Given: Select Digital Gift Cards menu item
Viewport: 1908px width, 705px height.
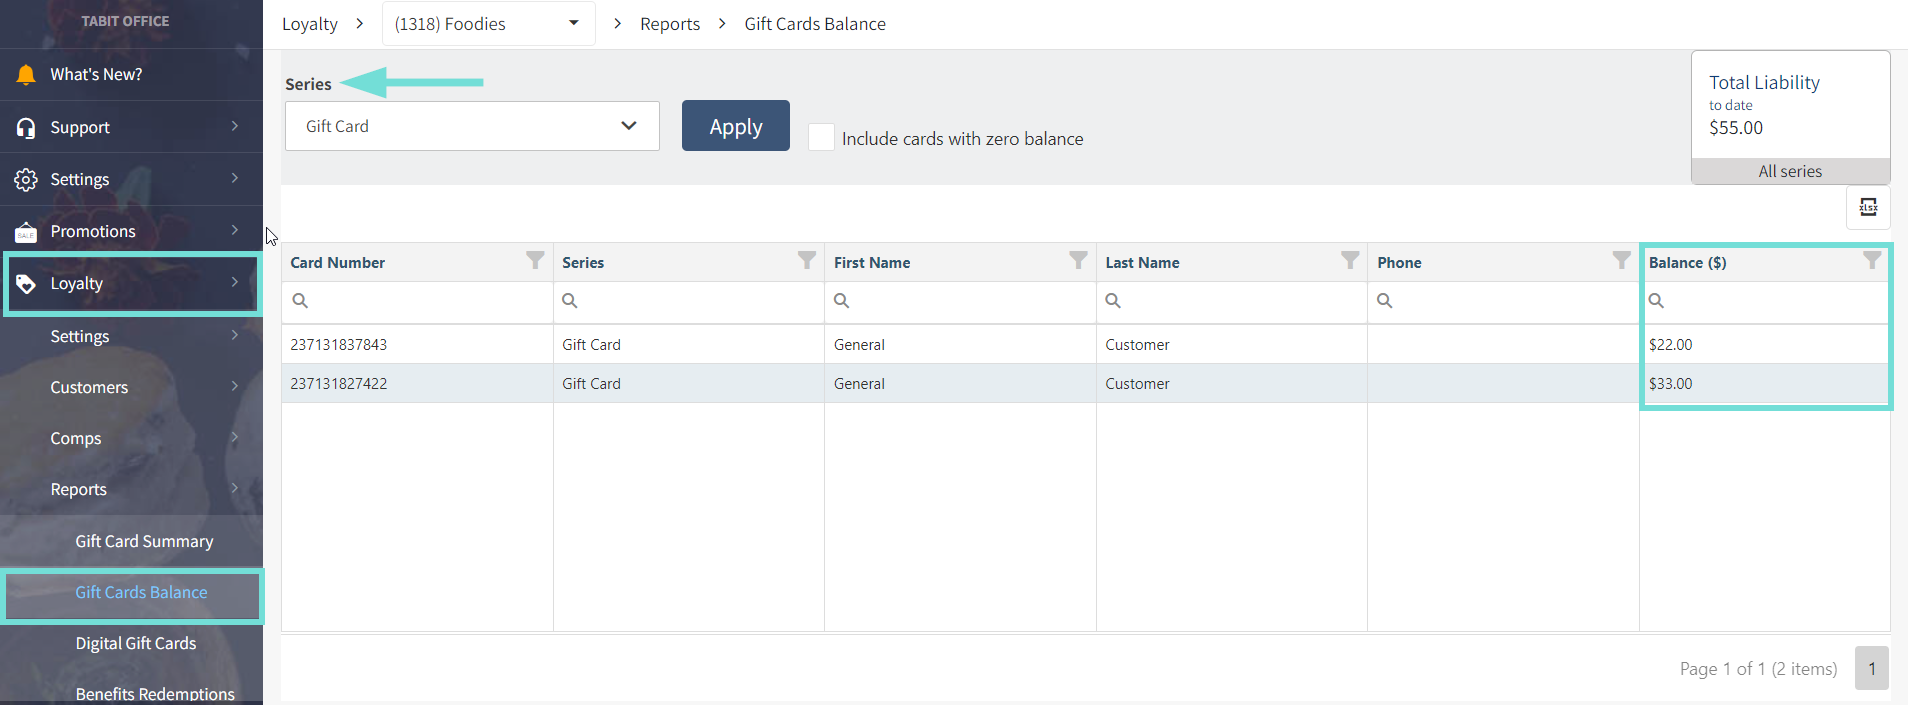Looking at the screenshot, I should pos(136,643).
